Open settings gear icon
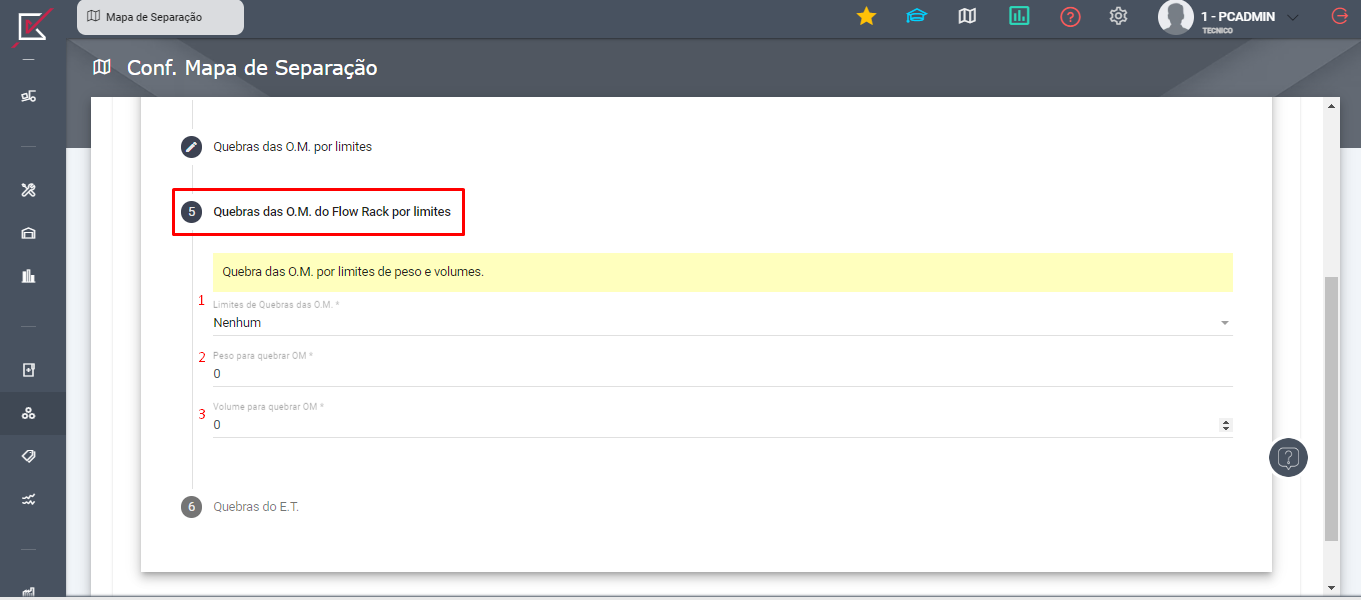Image resolution: width=1361 pixels, height=600 pixels. coord(1119,16)
